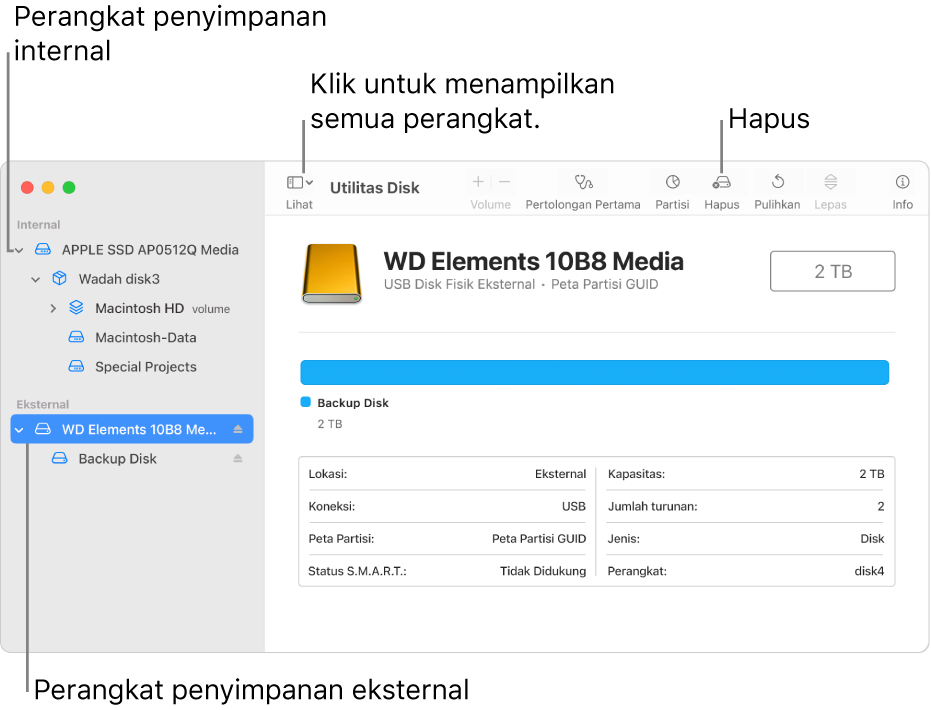
Task: Collapse the Wadah disk3 container
Action: coord(36,280)
